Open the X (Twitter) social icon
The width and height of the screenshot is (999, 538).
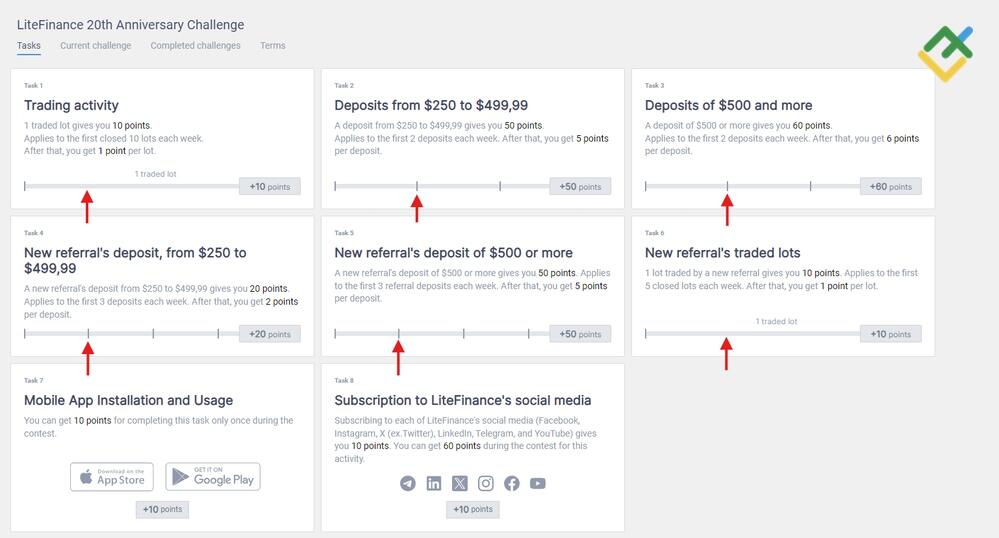[x=459, y=484]
